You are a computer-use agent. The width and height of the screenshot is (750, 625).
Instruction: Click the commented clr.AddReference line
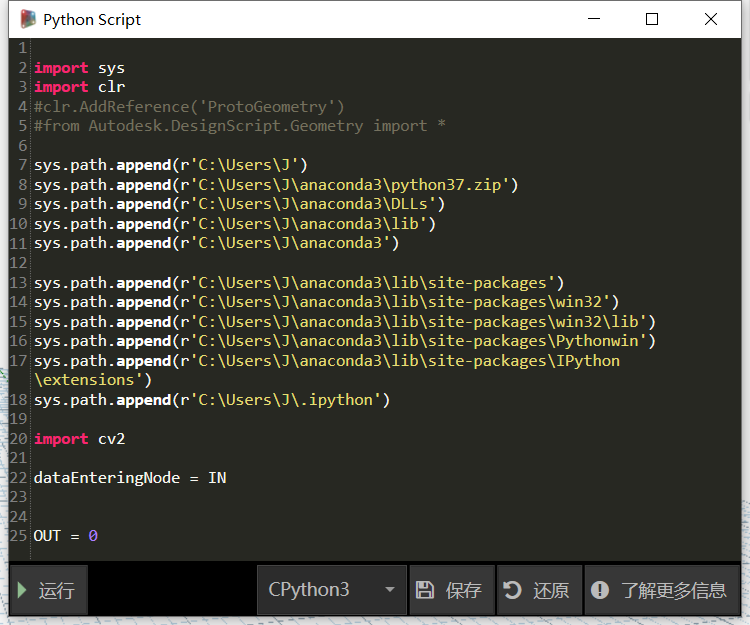(189, 107)
